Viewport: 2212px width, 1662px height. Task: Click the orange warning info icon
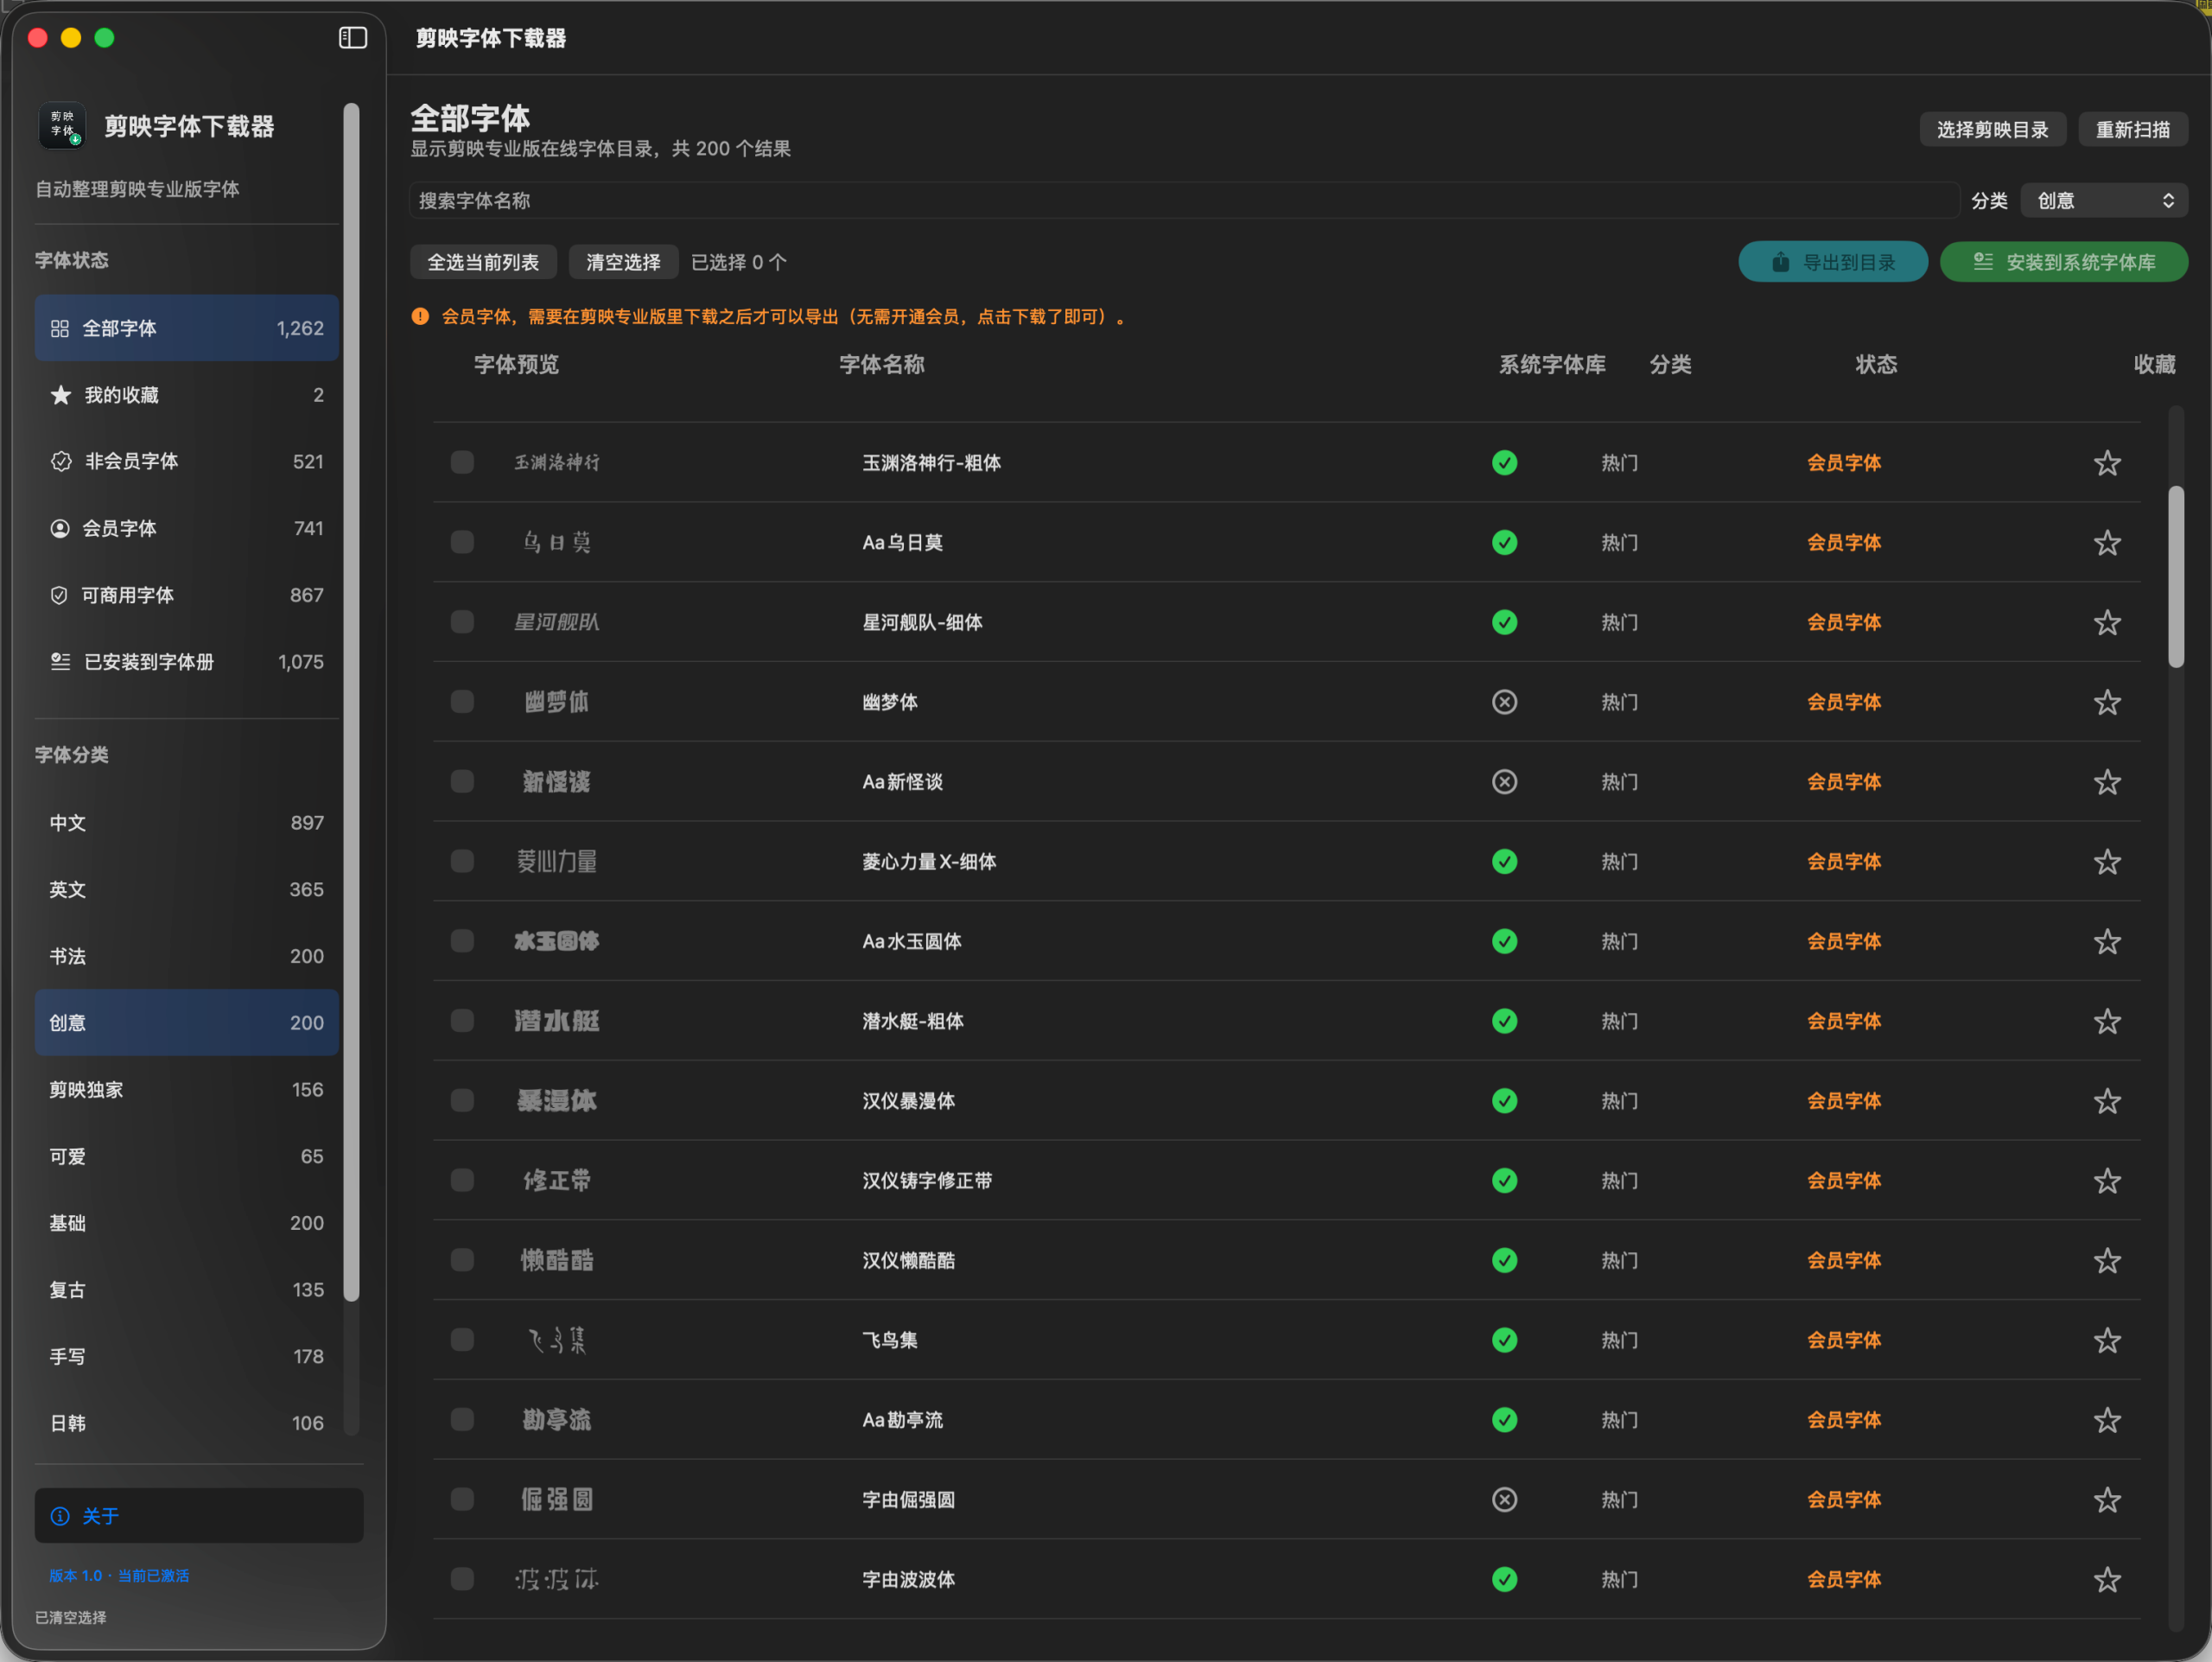420,317
